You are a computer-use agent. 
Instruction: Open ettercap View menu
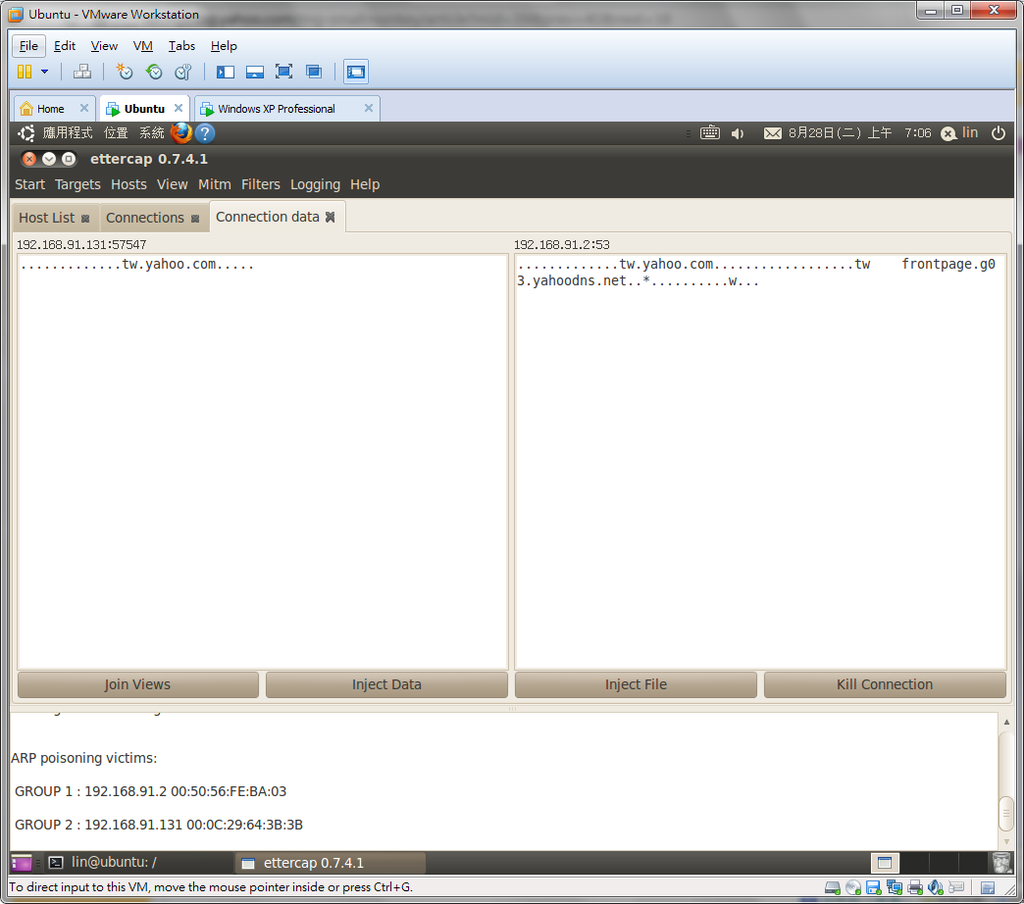coord(172,184)
